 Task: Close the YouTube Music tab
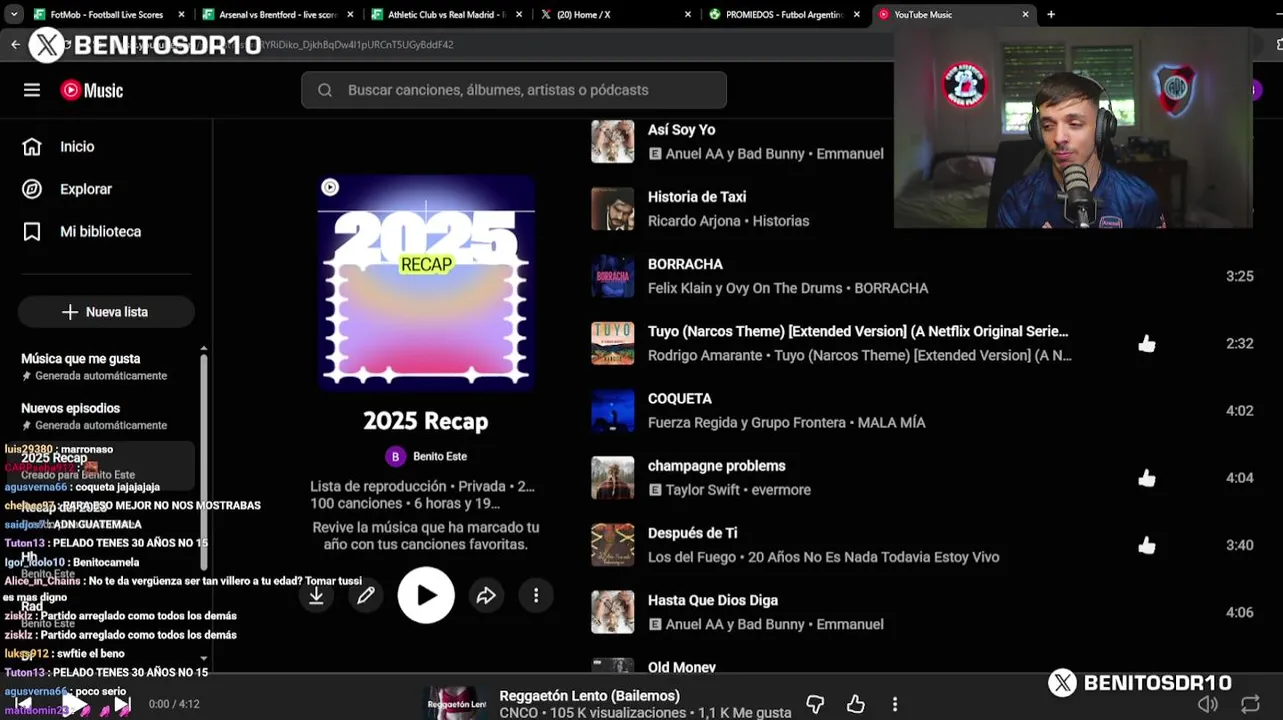(x=1025, y=15)
